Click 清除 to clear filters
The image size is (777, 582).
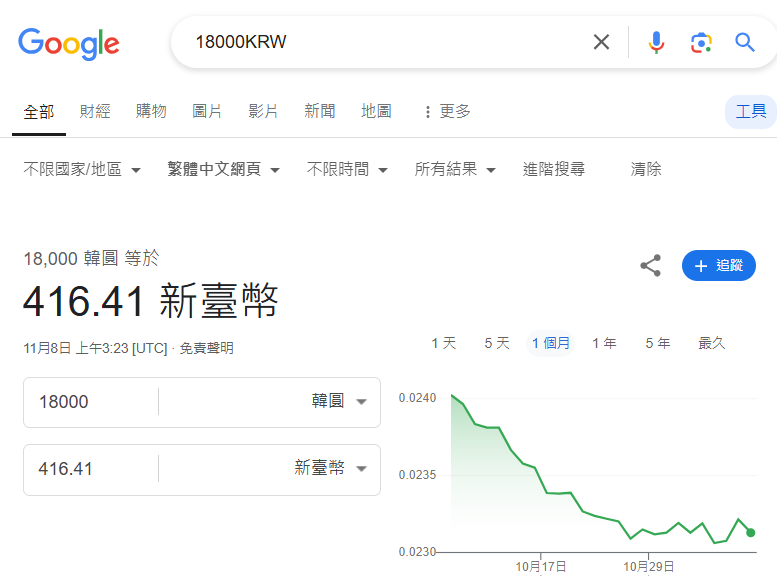(x=646, y=170)
